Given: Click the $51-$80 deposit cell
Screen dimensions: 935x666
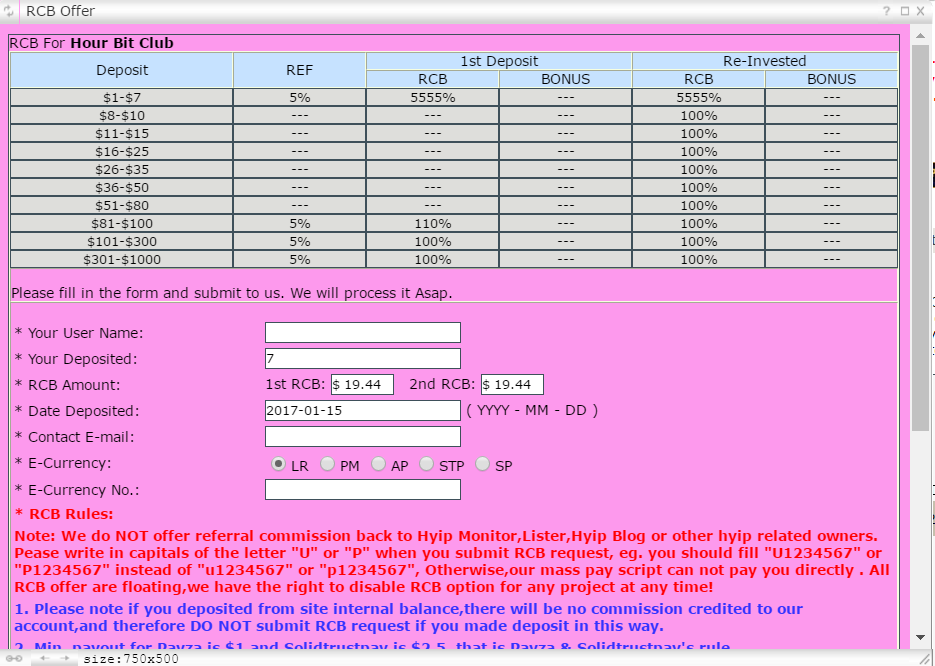Looking at the screenshot, I should point(122,206).
